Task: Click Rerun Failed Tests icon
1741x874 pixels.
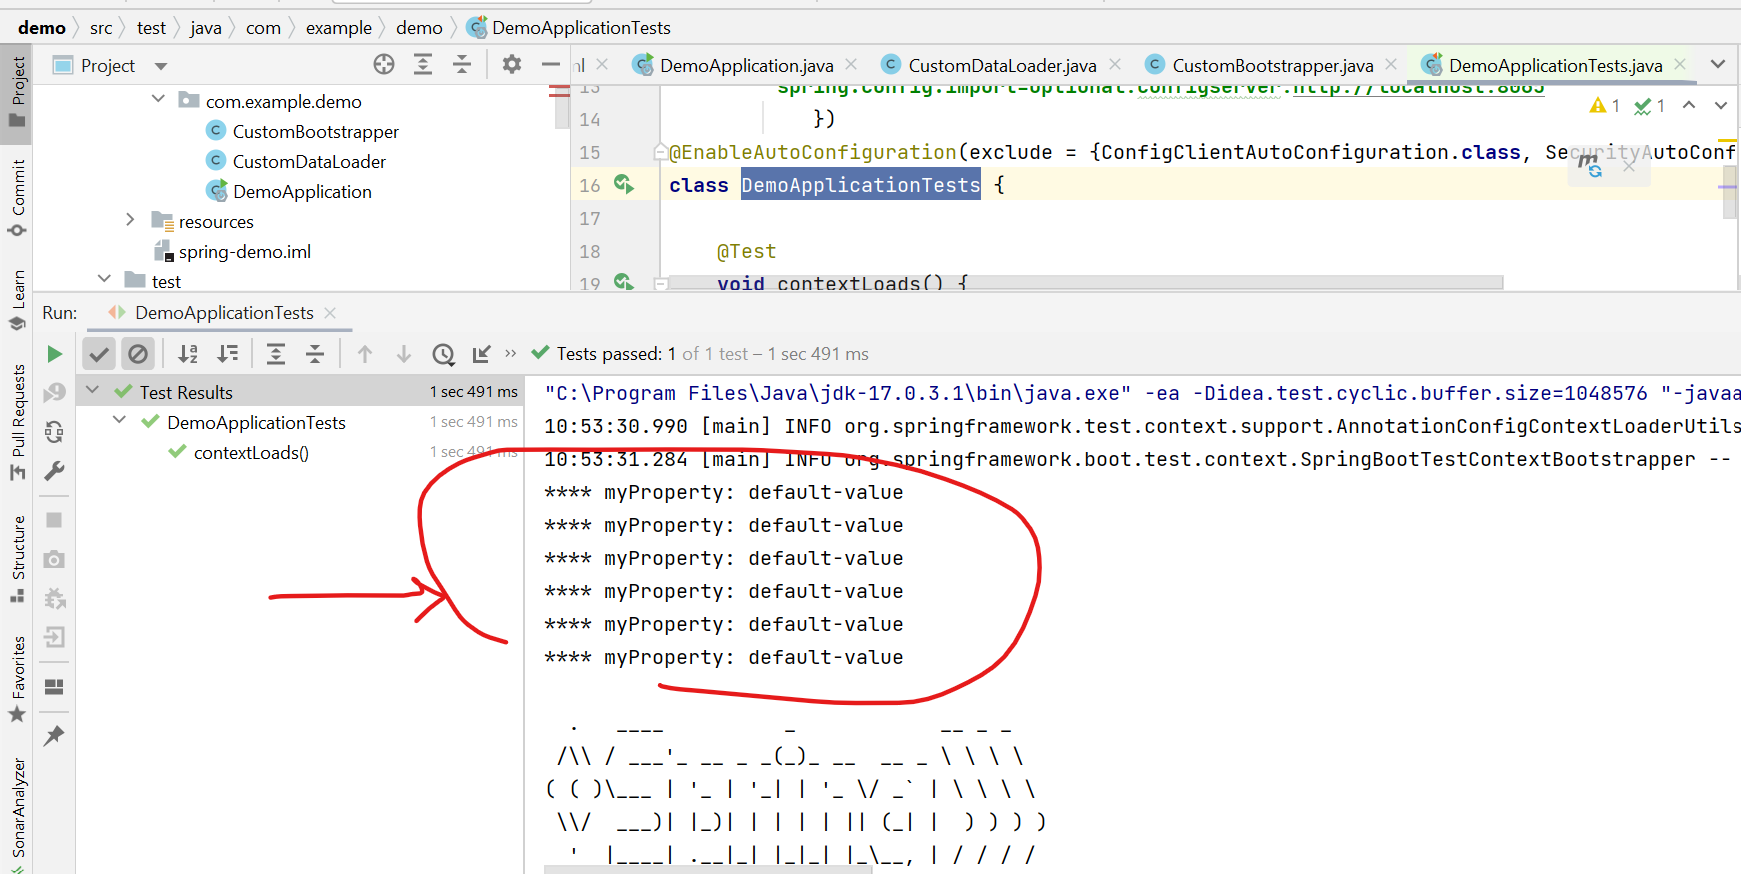Action: click(55, 392)
